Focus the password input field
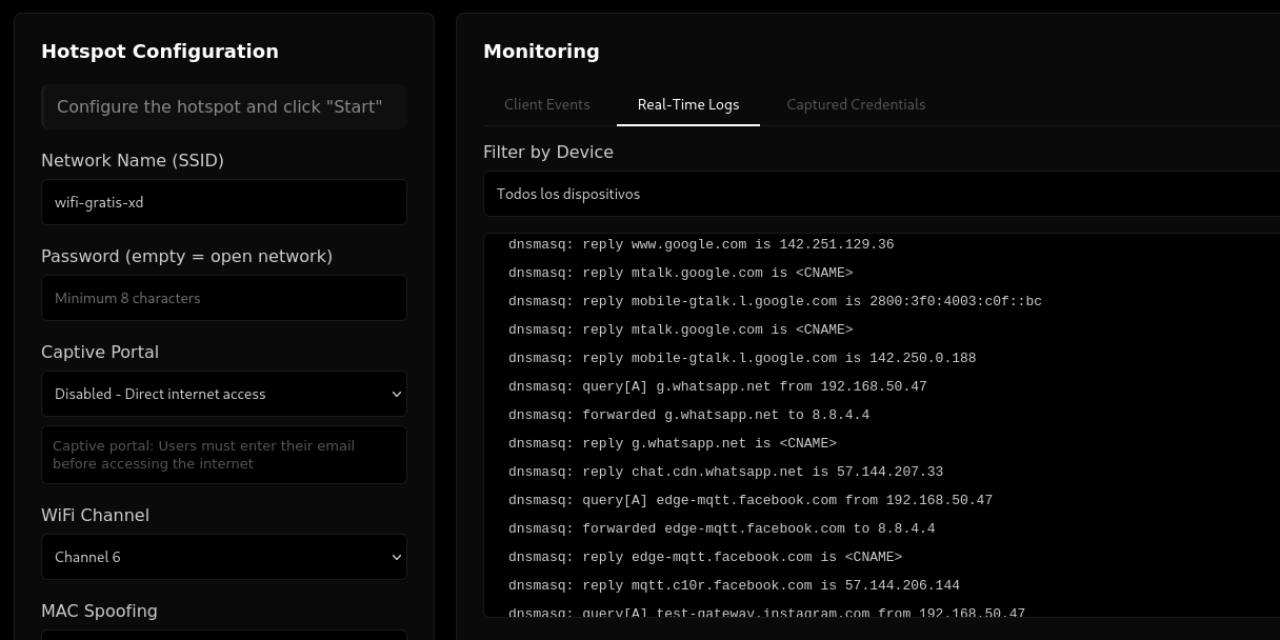 point(223,298)
